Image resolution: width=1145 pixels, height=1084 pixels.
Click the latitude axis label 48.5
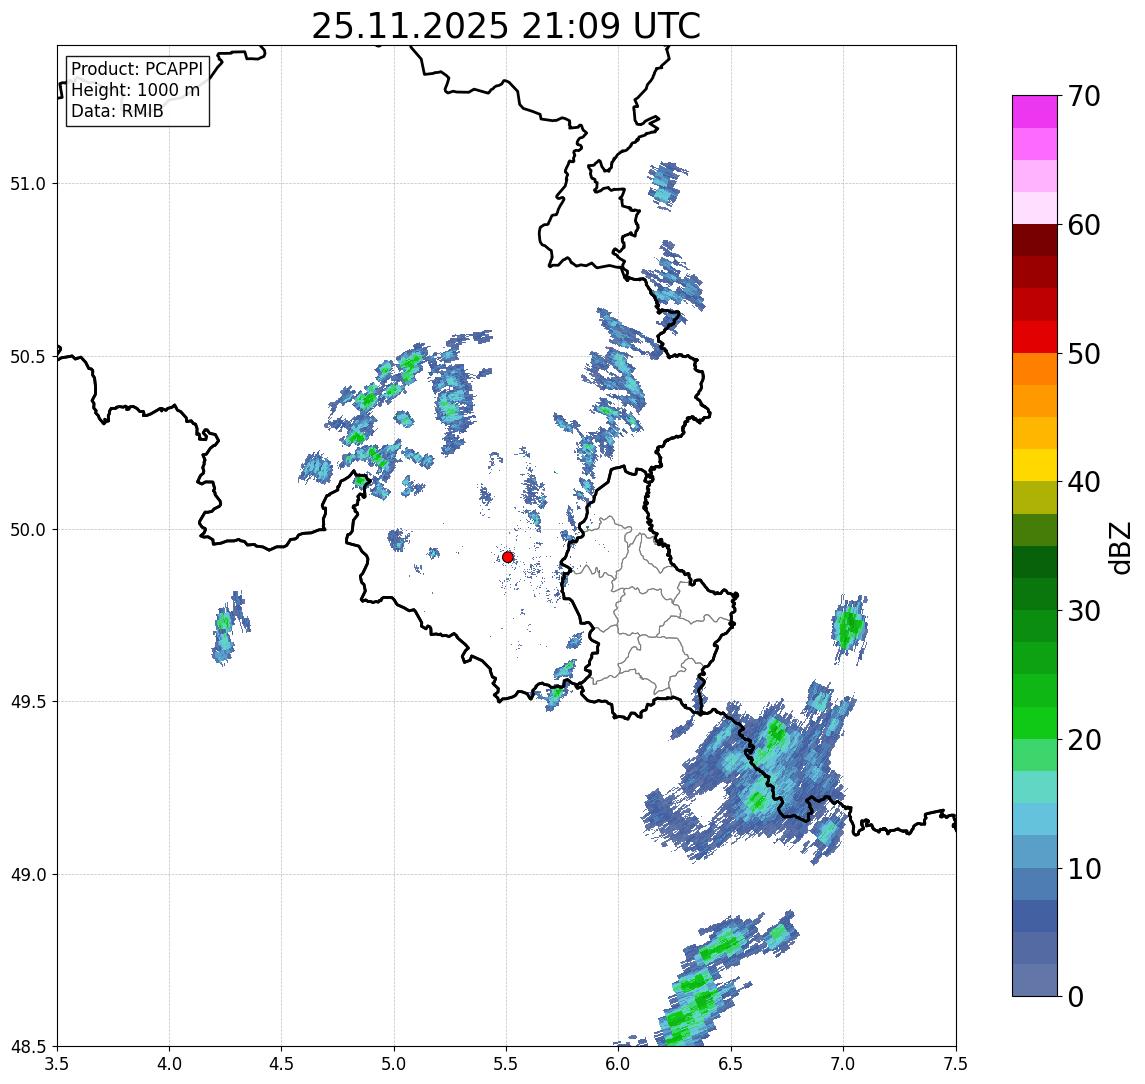pos(28,1047)
